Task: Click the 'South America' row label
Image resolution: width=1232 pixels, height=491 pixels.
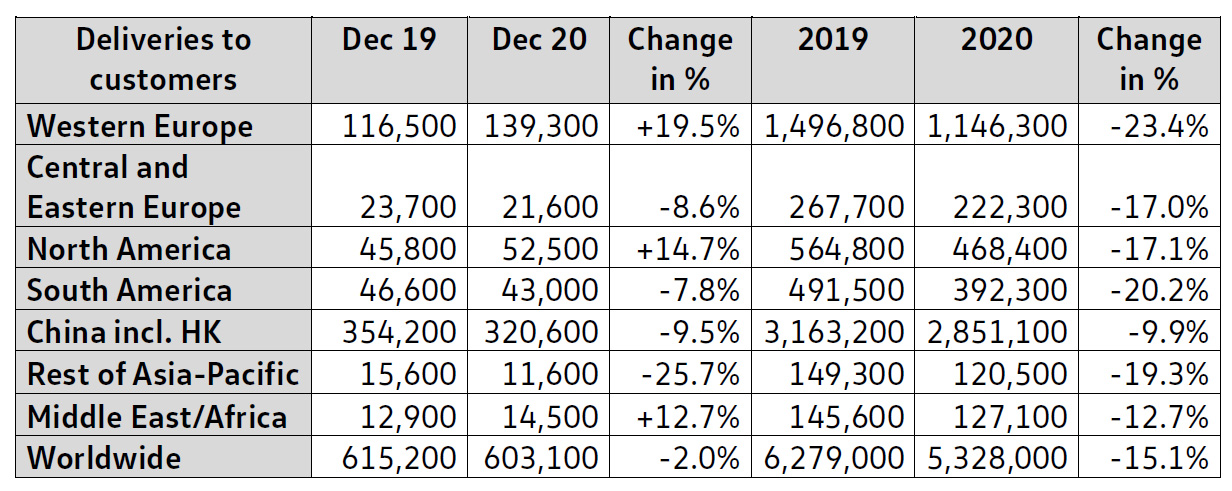Action: click(x=130, y=291)
